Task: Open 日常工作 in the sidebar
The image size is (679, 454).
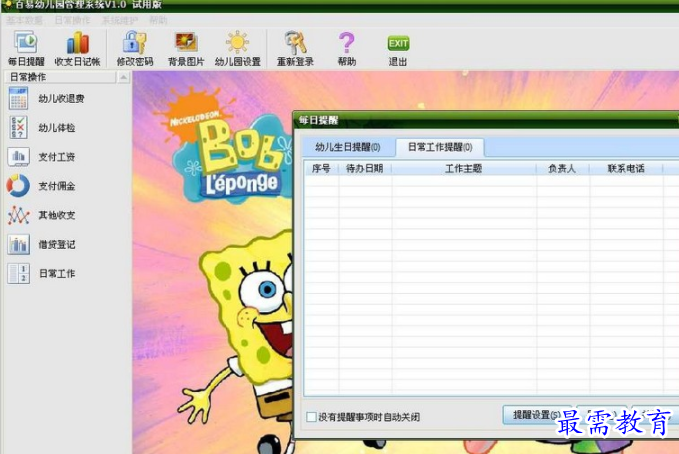Action: pyautogui.click(x=42, y=274)
